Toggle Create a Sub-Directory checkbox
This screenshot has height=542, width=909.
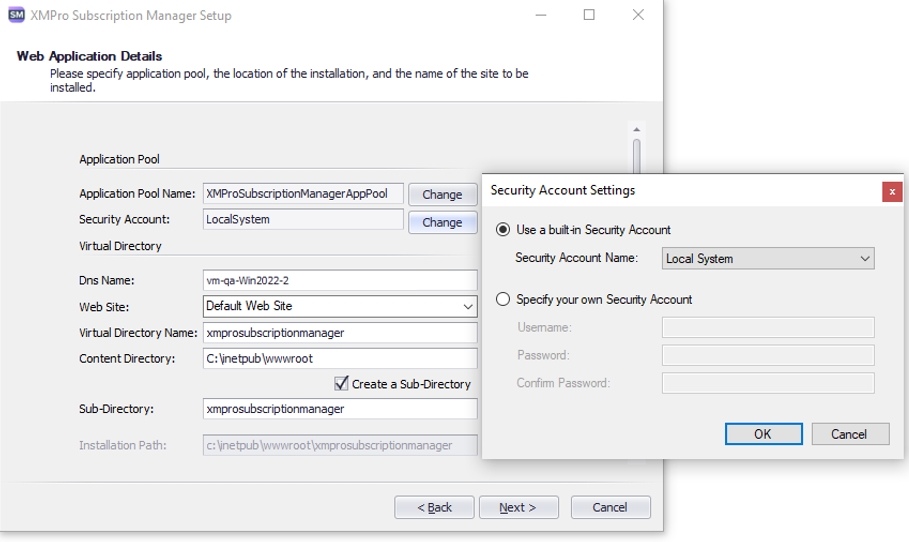pyautogui.click(x=341, y=383)
